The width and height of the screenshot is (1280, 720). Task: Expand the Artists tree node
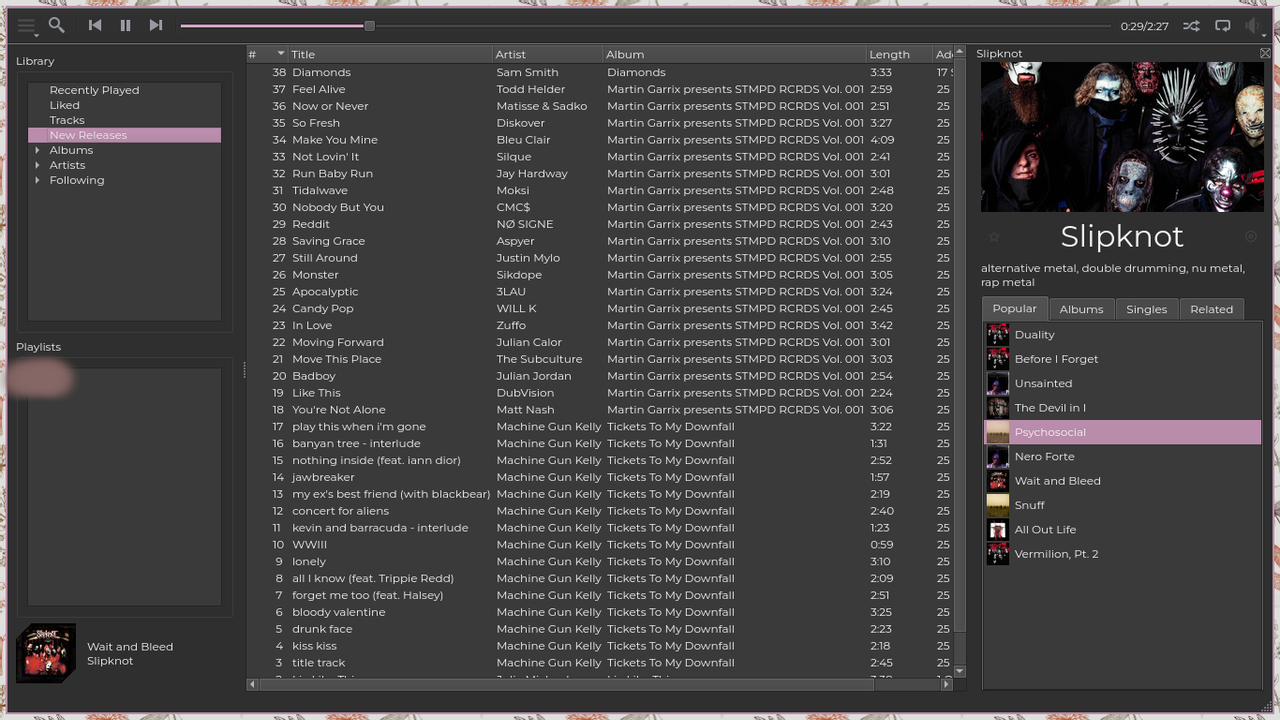pyautogui.click(x=38, y=165)
